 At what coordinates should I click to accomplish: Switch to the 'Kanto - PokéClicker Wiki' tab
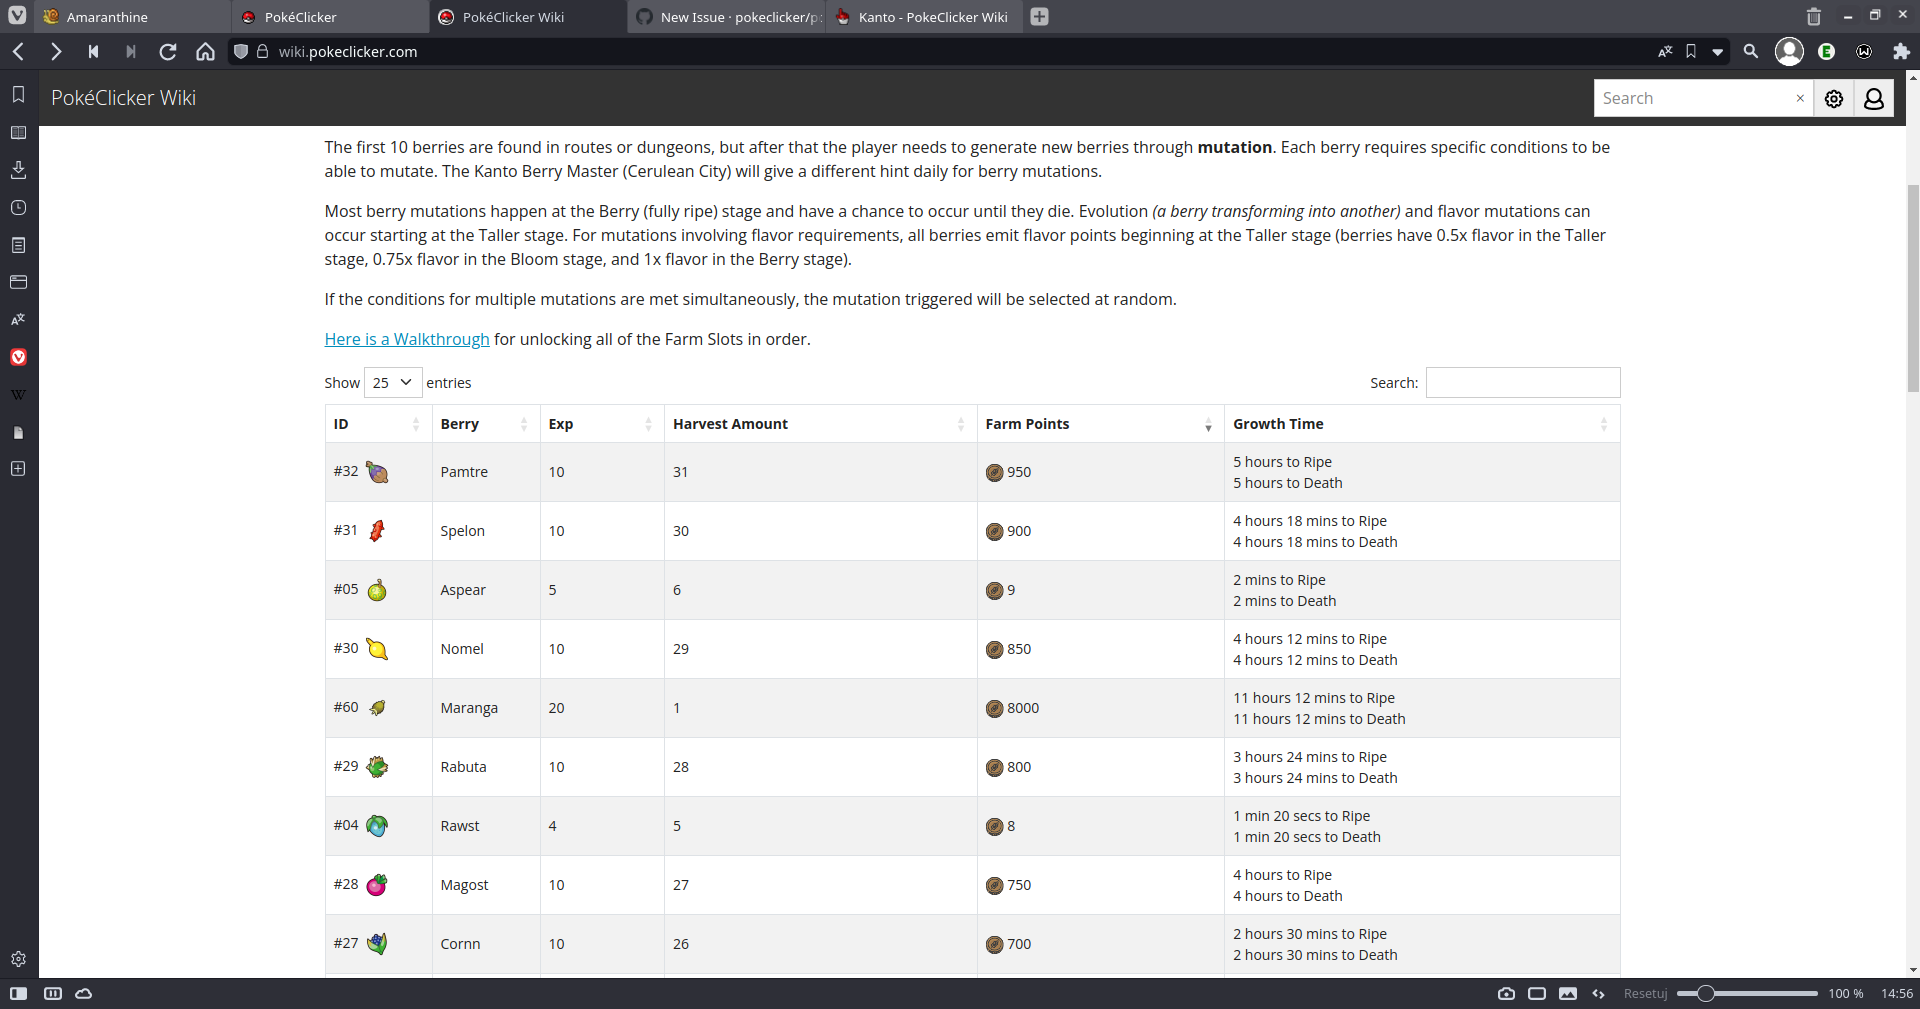pyautogui.click(x=921, y=16)
